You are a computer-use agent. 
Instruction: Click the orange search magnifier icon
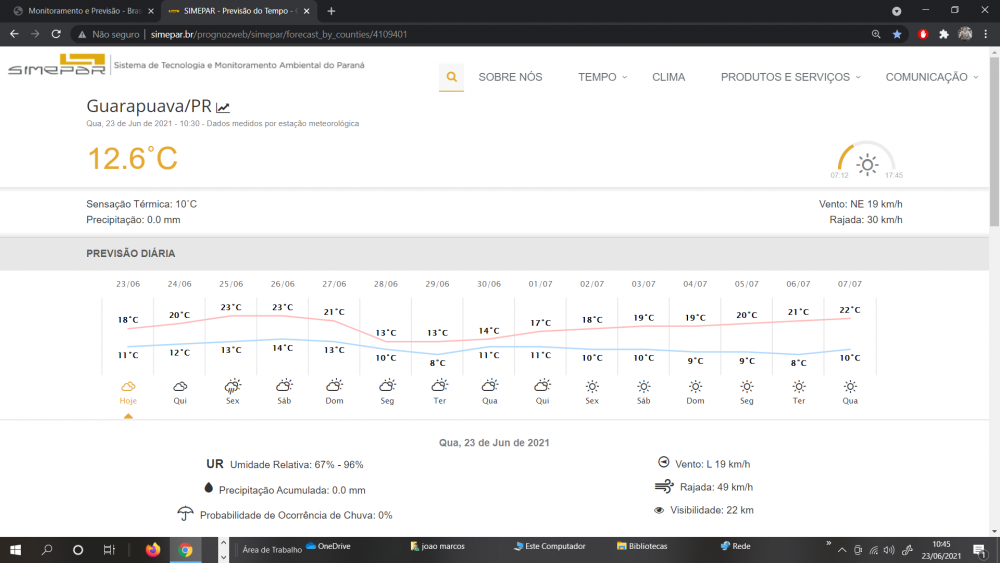pos(451,77)
